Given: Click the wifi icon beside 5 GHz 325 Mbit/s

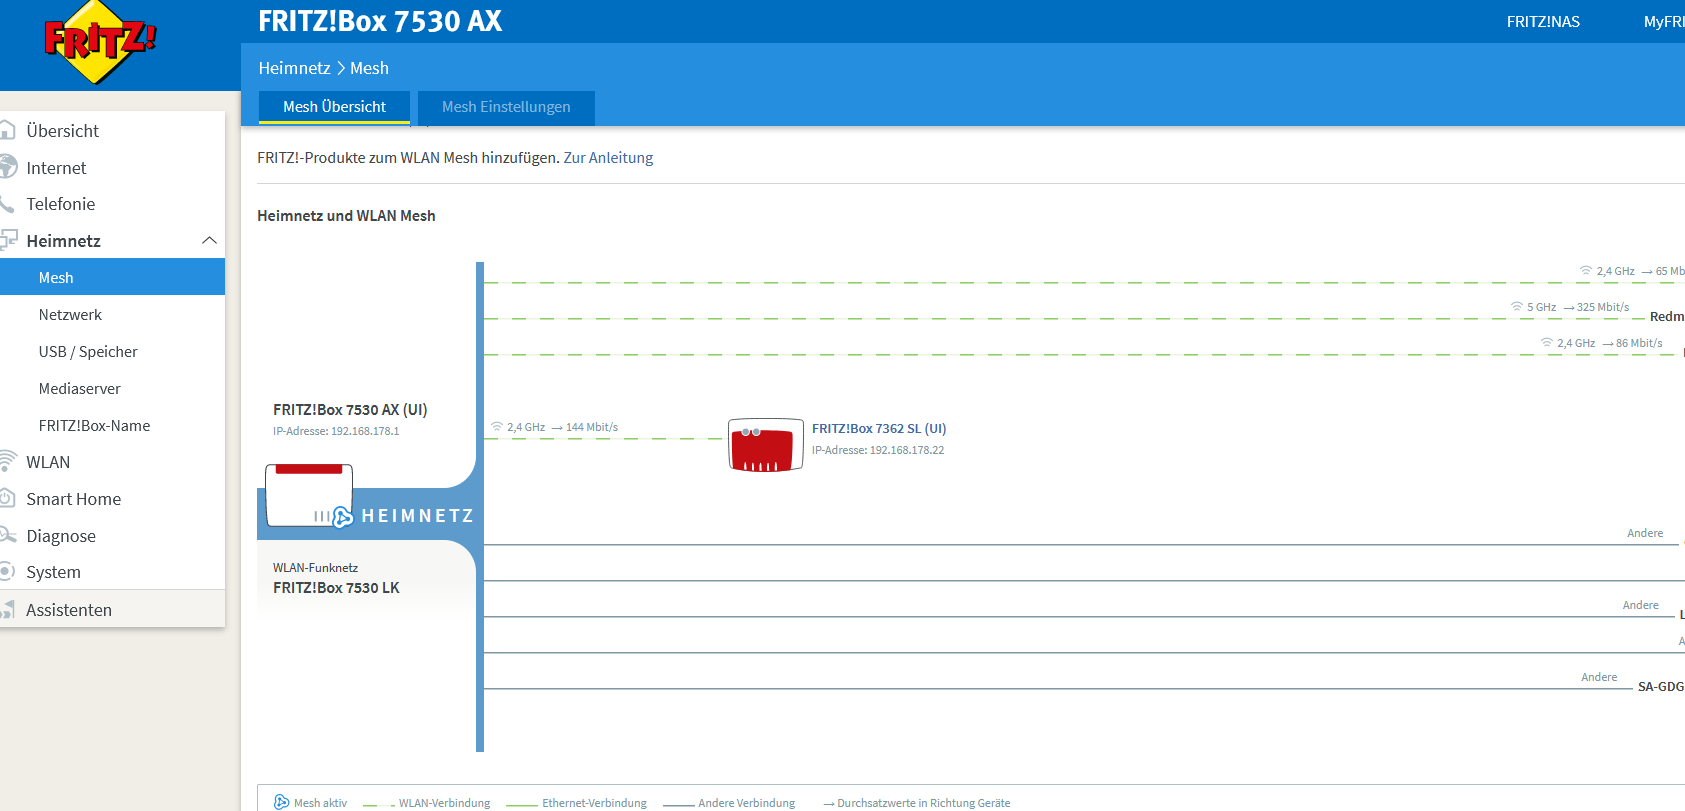Looking at the screenshot, I should pyautogui.click(x=1517, y=306).
